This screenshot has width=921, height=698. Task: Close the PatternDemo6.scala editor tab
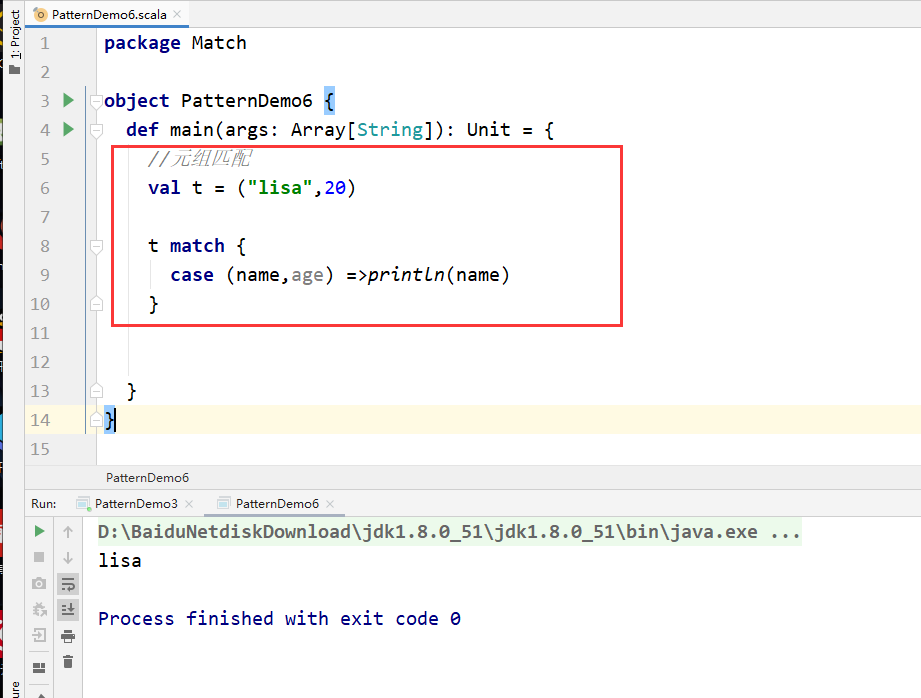(x=177, y=14)
